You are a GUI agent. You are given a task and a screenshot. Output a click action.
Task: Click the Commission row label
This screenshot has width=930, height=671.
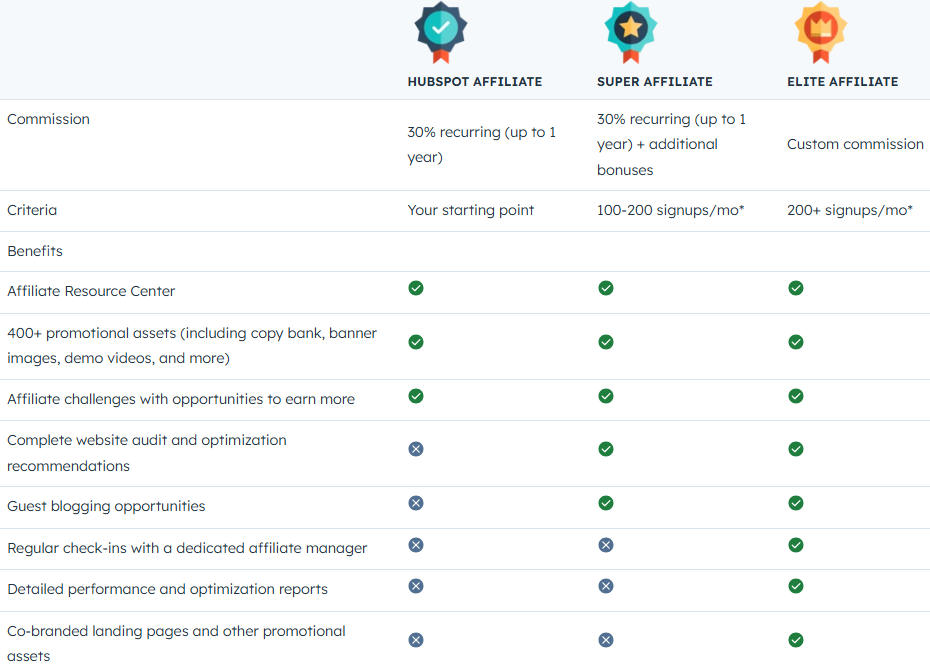[x=48, y=119]
